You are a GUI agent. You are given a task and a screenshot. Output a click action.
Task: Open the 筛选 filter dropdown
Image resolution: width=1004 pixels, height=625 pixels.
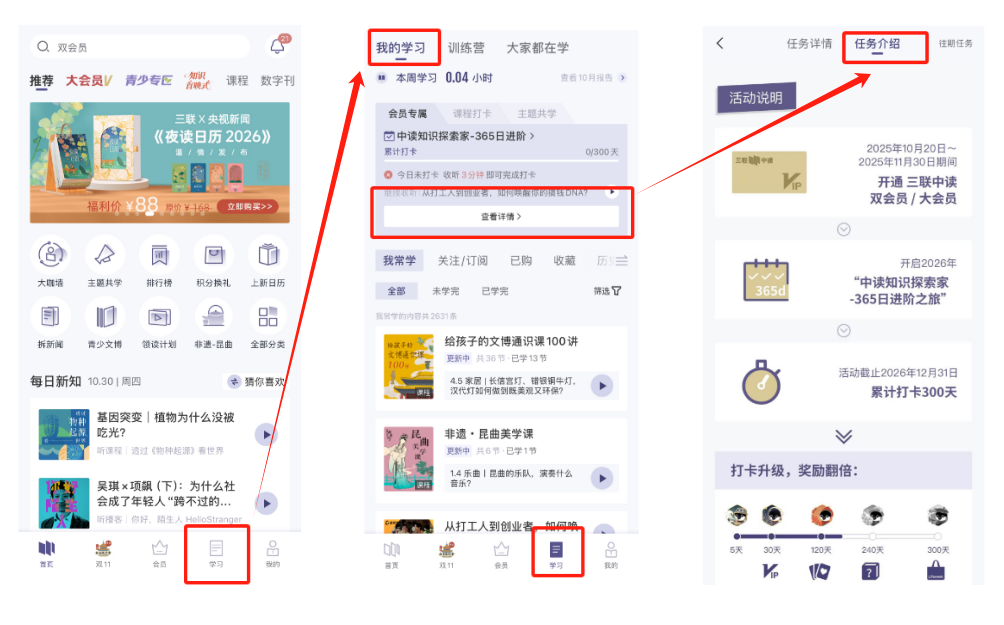(x=607, y=291)
